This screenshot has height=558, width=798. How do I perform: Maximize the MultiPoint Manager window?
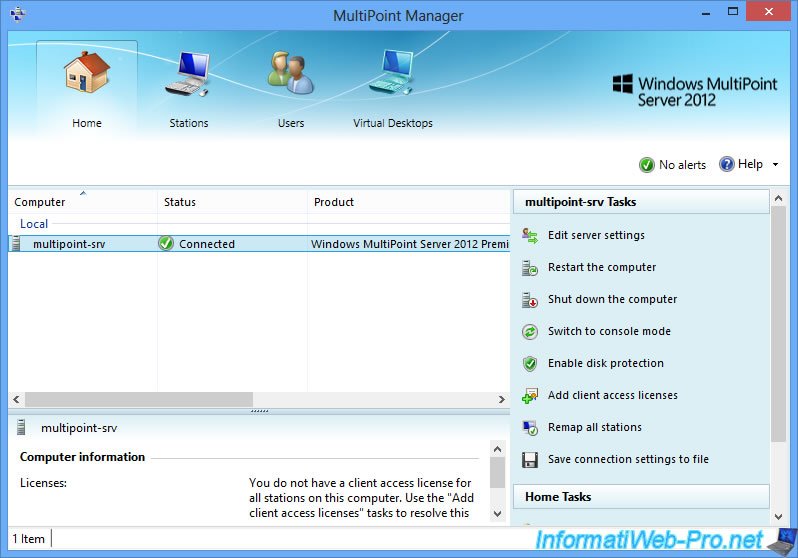point(733,11)
